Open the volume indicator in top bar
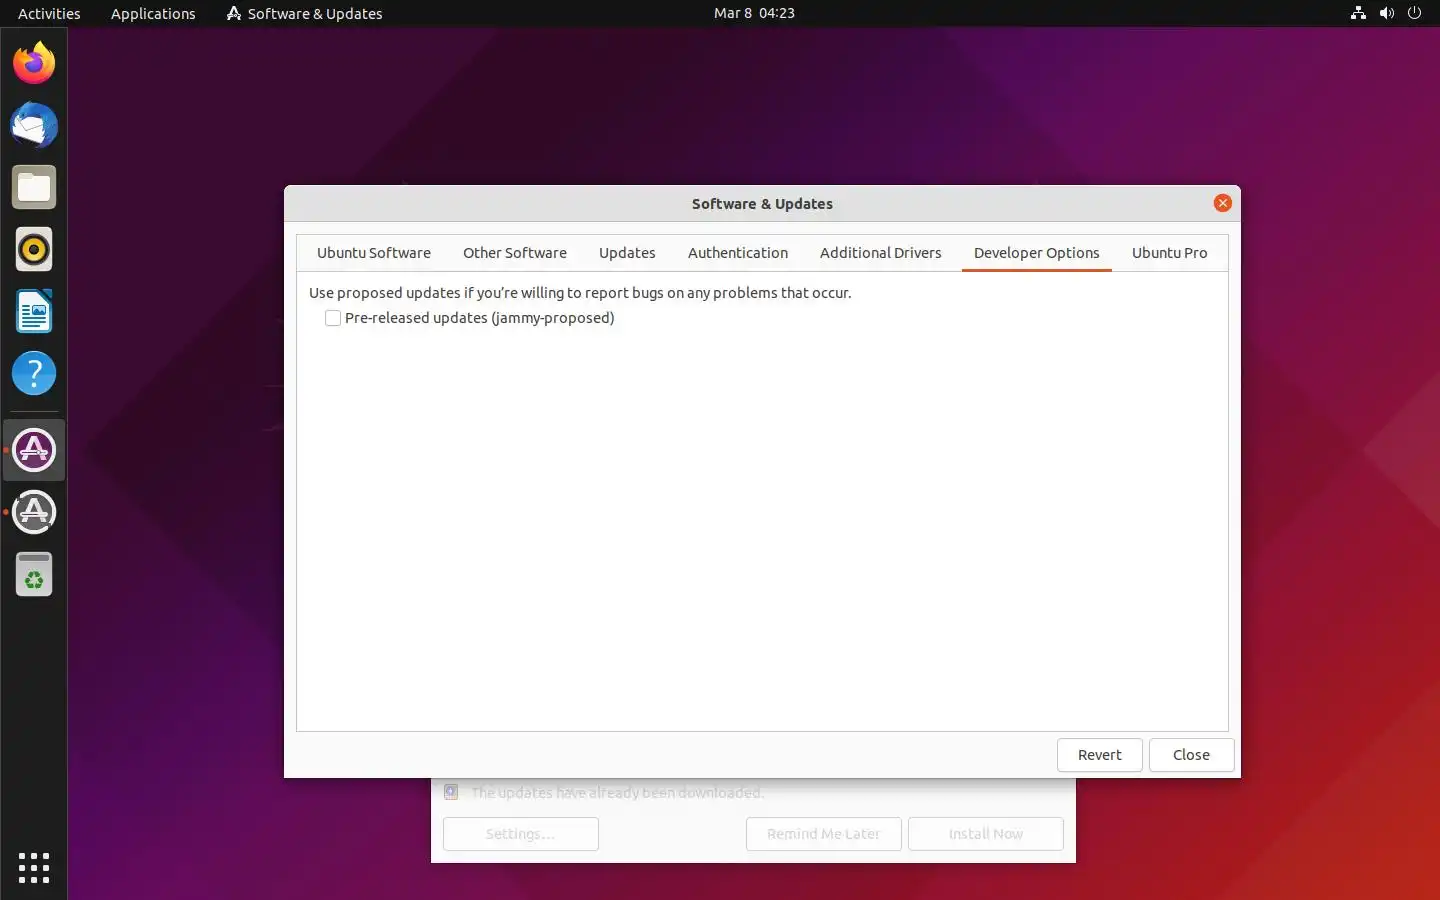1440x900 pixels. (1386, 13)
